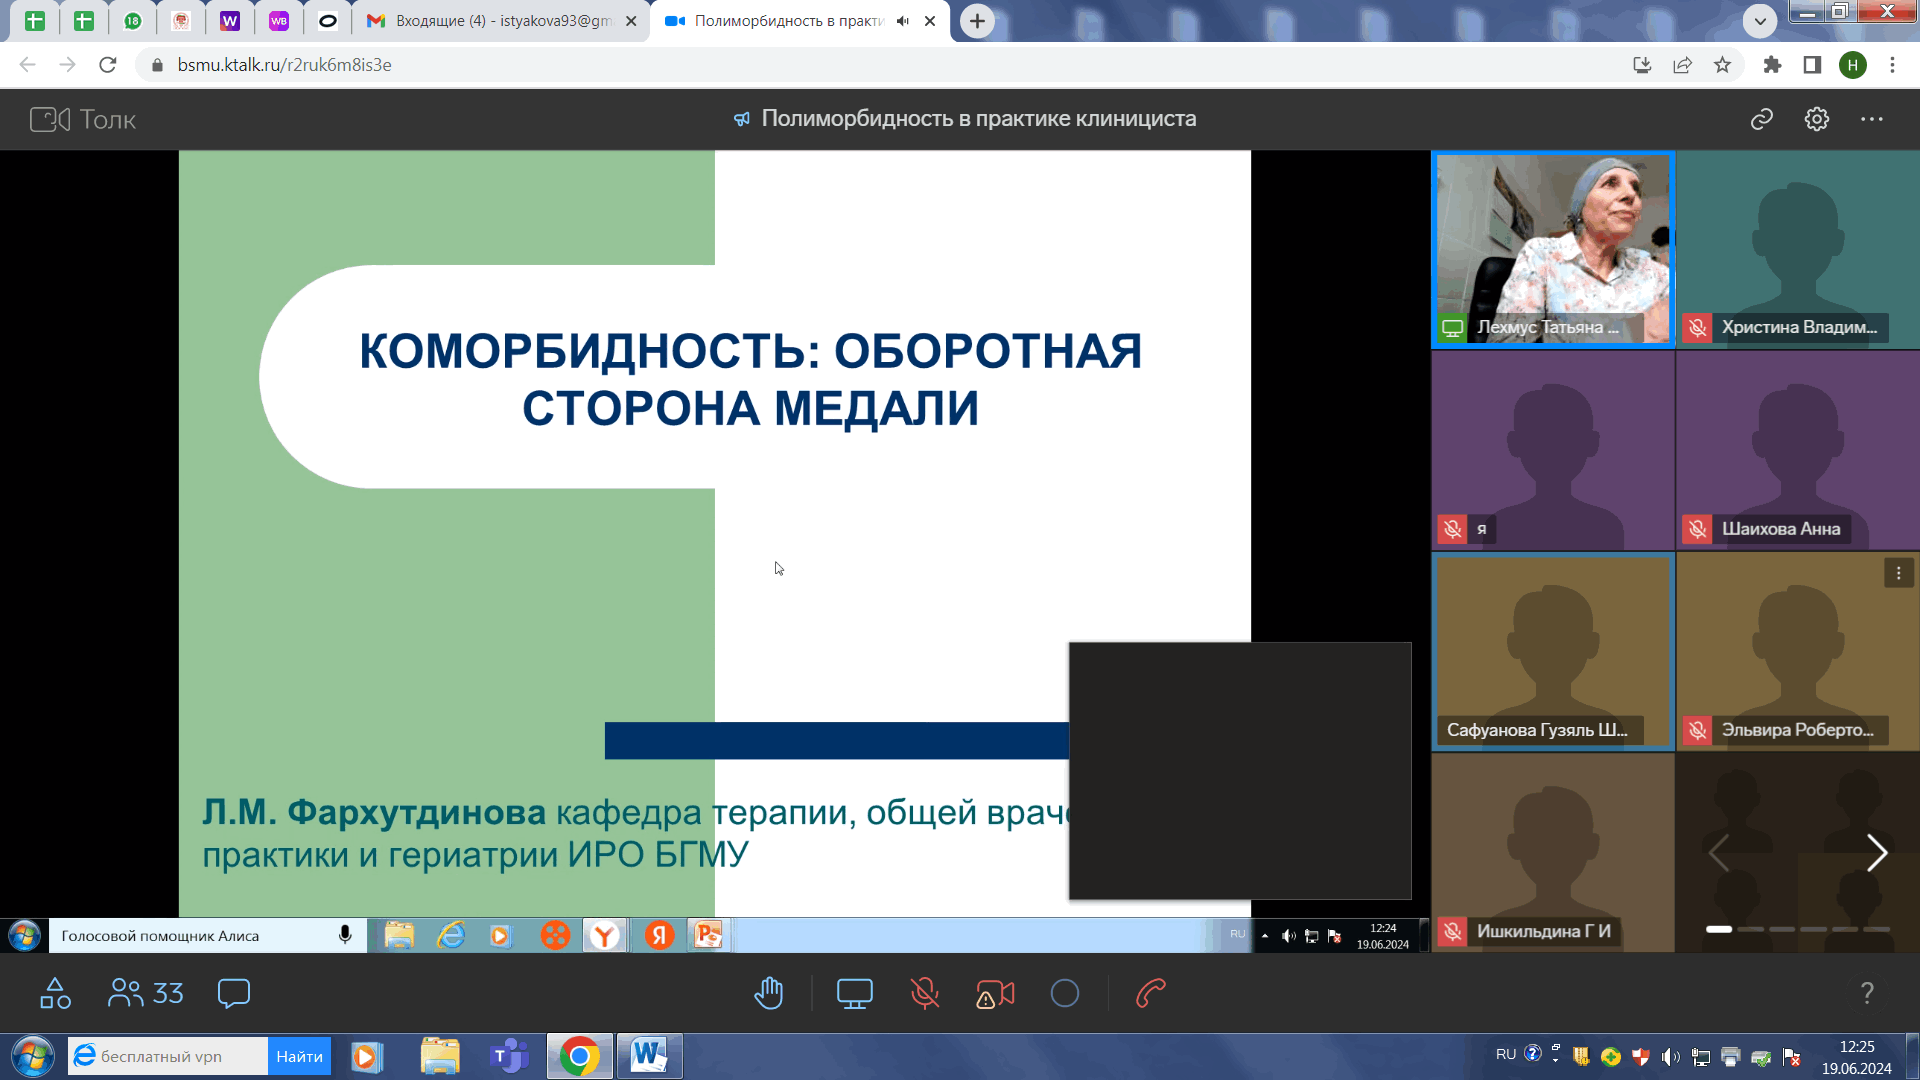Toggle the muted microphone button
The height and width of the screenshot is (1080, 1920).
(925, 993)
